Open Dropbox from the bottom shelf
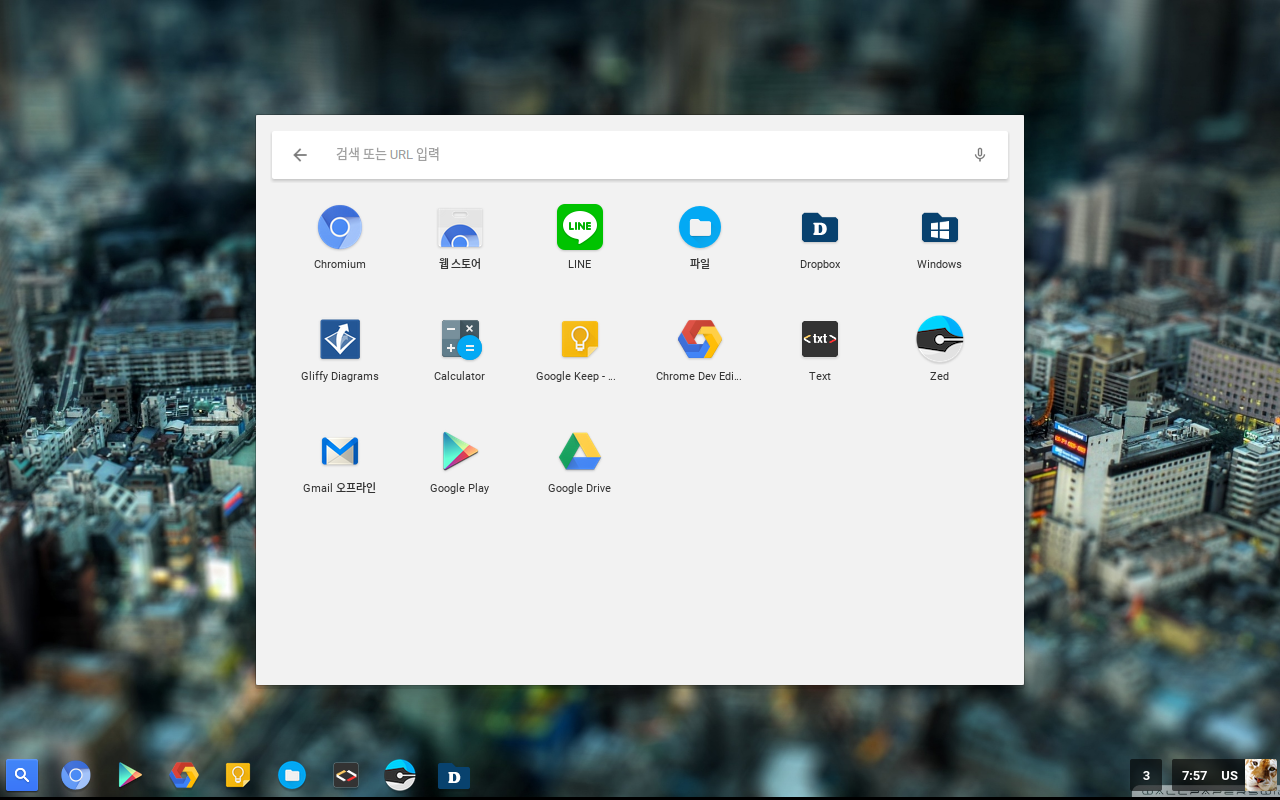Viewport: 1280px width, 800px height. [x=454, y=775]
